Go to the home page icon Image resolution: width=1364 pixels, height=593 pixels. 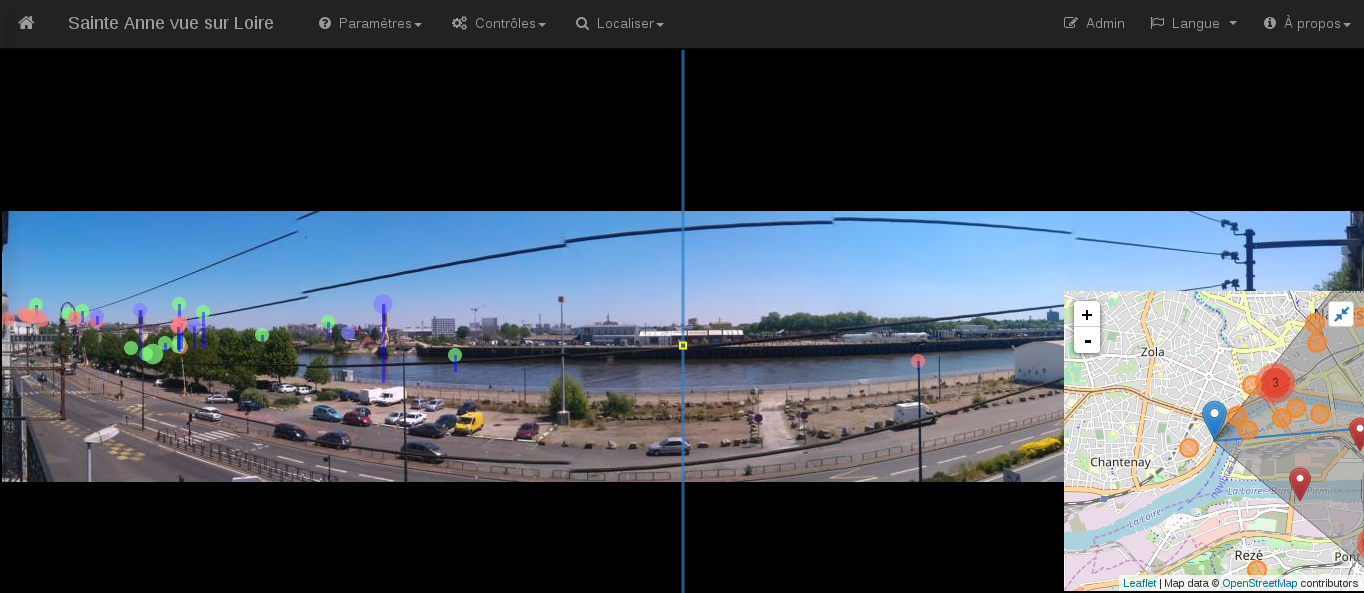(26, 23)
